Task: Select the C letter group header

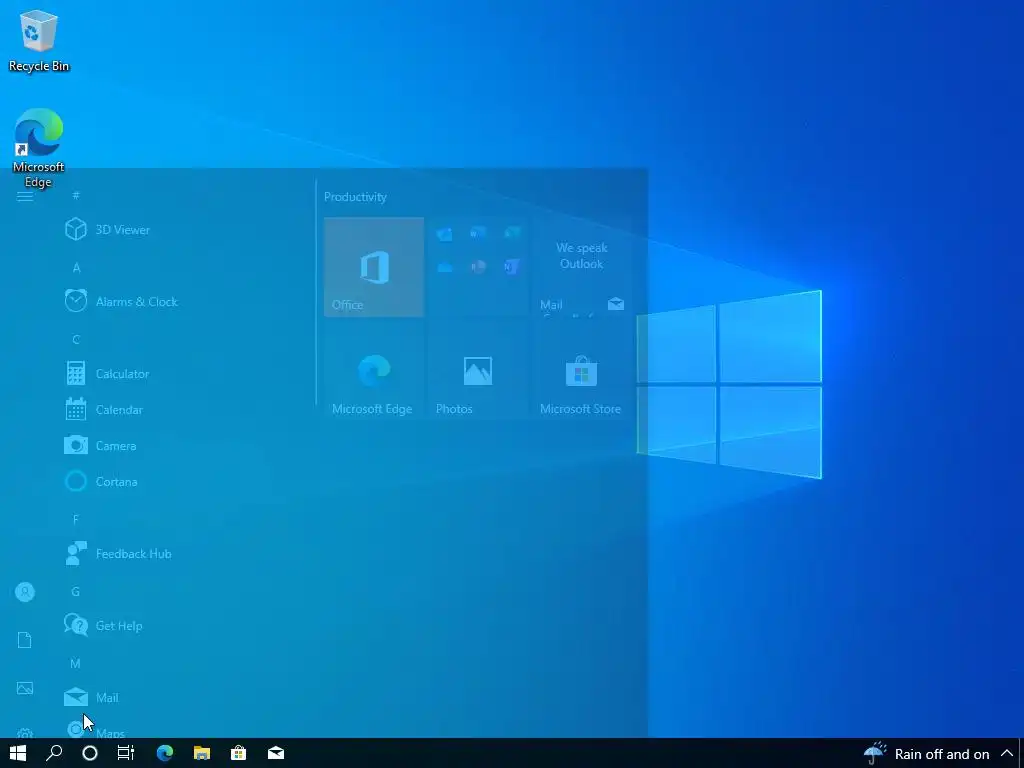Action: (x=76, y=339)
